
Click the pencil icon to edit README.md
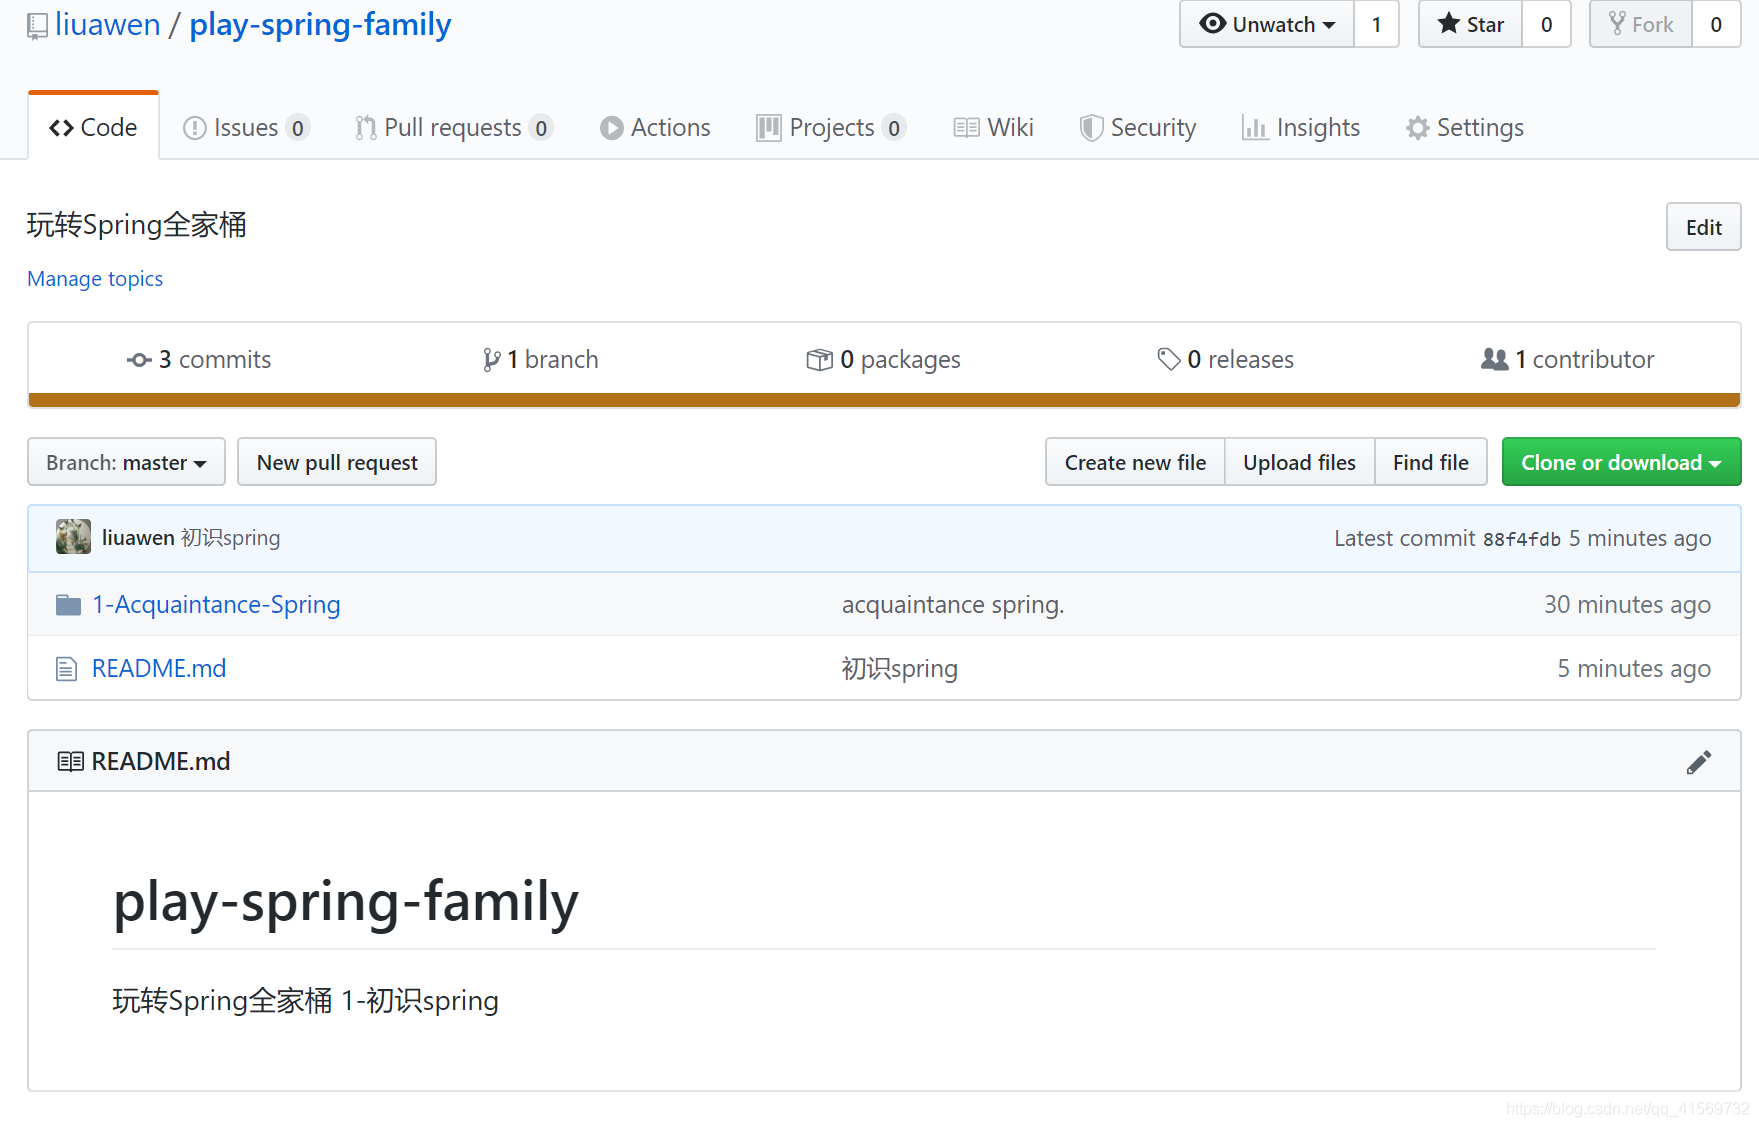1698,762
